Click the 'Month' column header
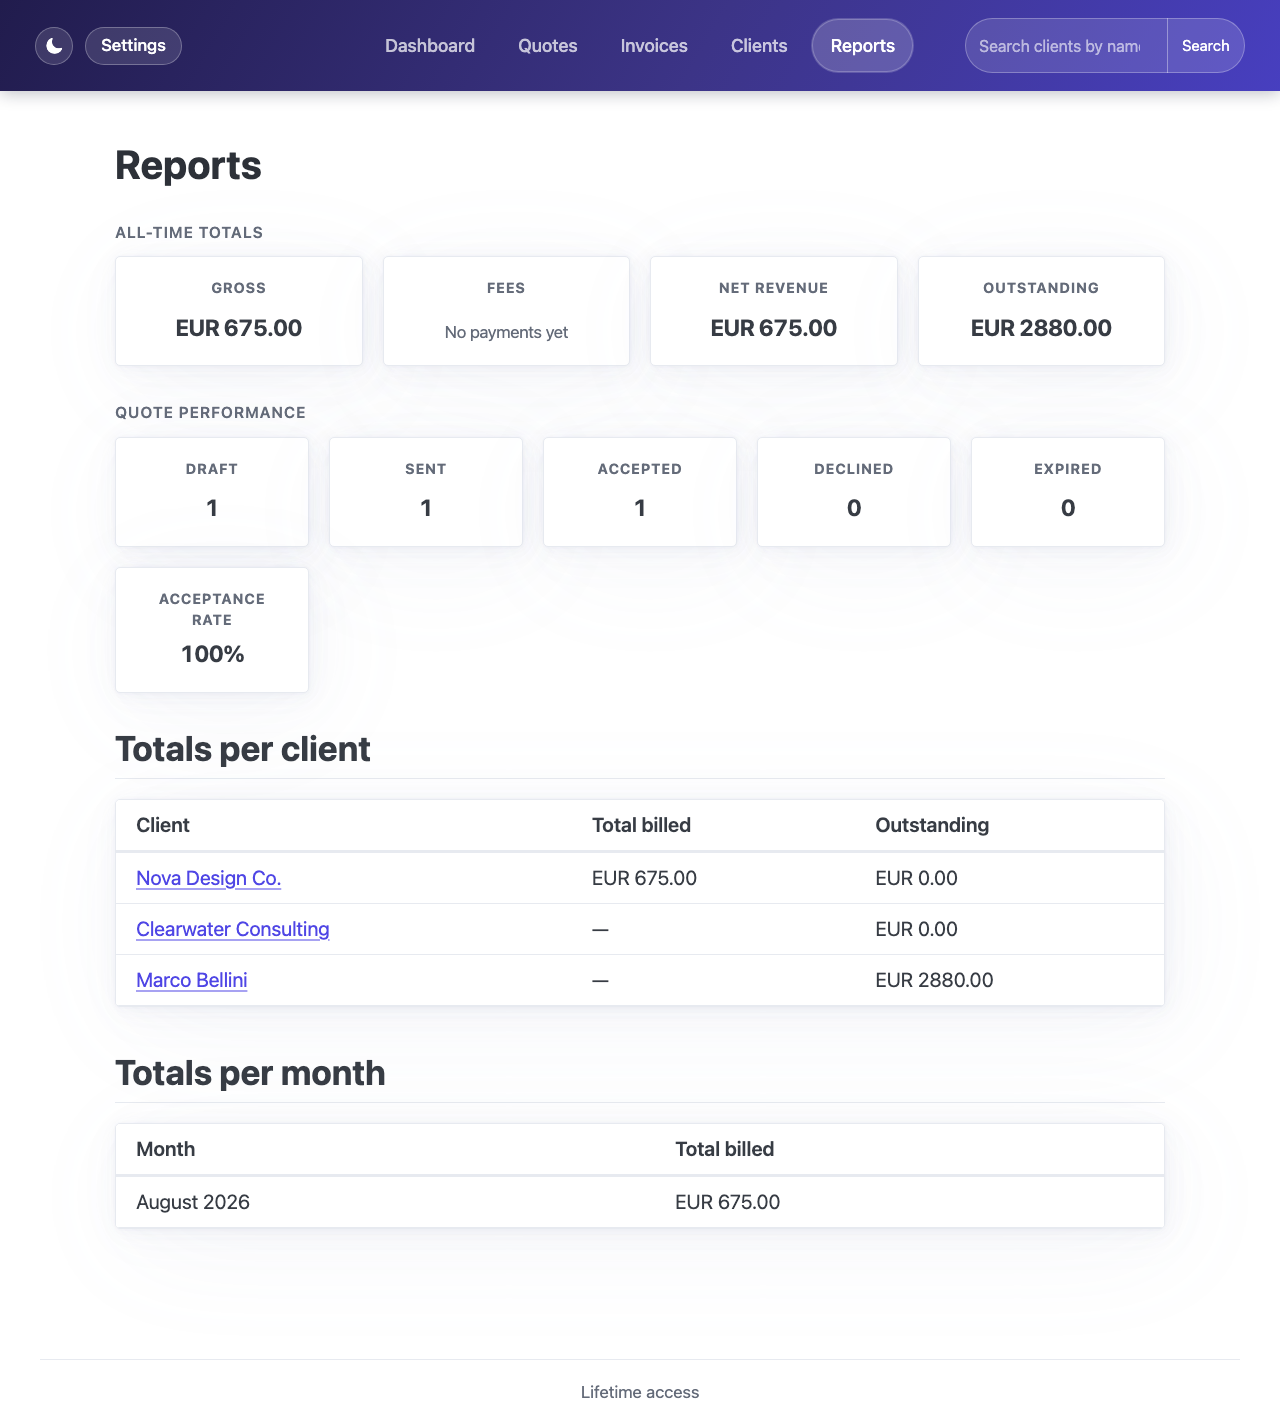 [x=166, y=1149]
